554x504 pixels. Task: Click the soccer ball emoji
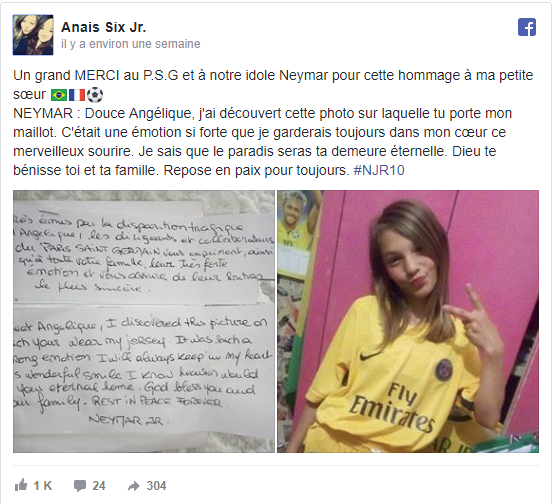(95, 95)
